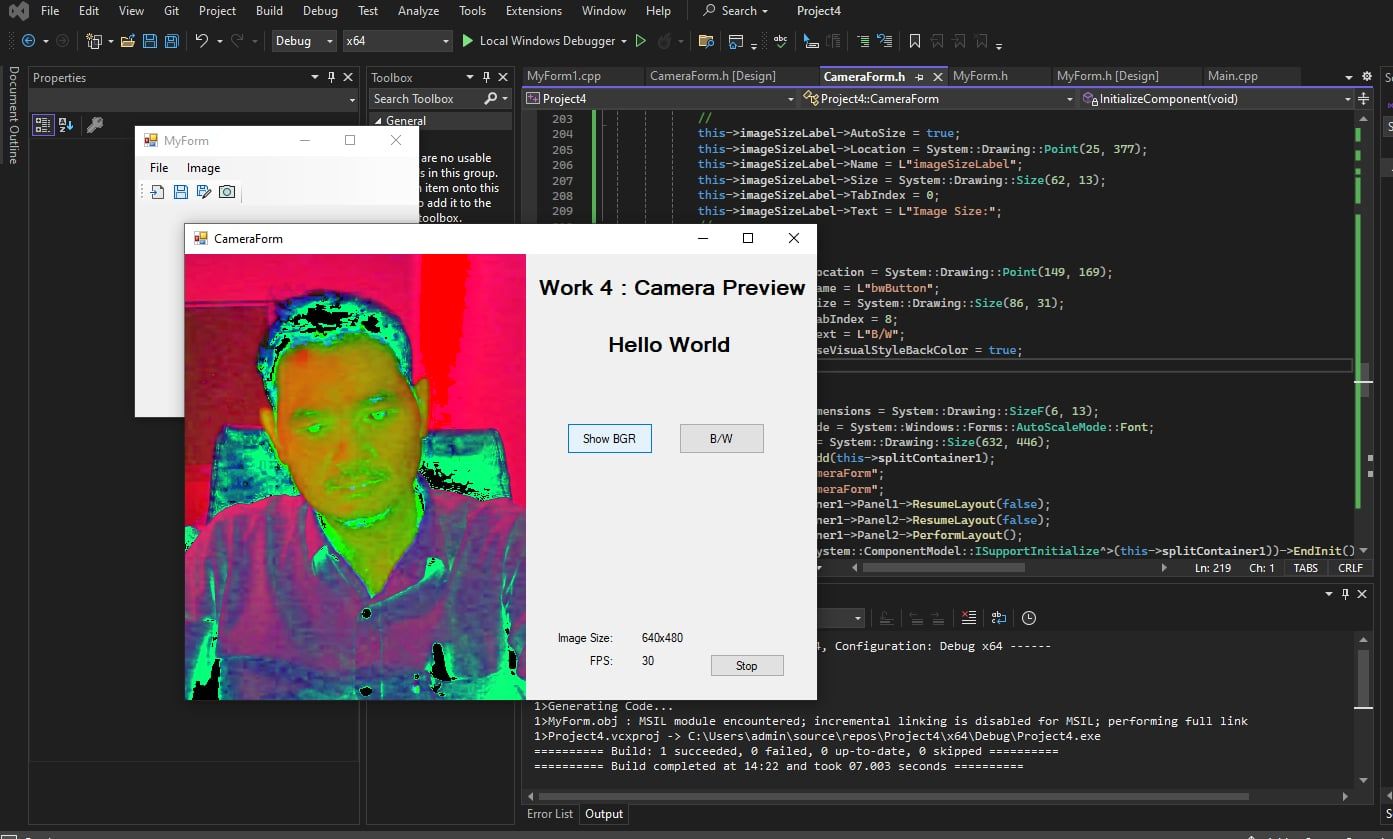The width and height of the screenshot is (1393, 839).
Task: Click the split editor icon at code top-right
Action: [x=1364, y=99]
